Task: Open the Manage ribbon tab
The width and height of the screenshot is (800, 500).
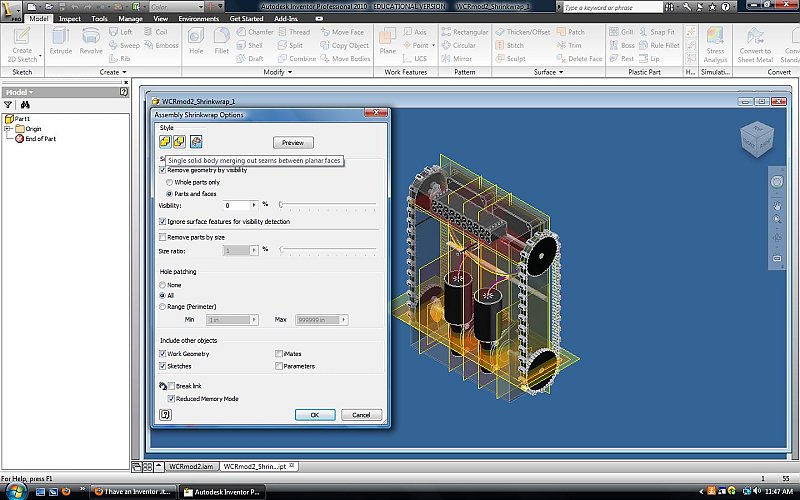Action: 130,18
